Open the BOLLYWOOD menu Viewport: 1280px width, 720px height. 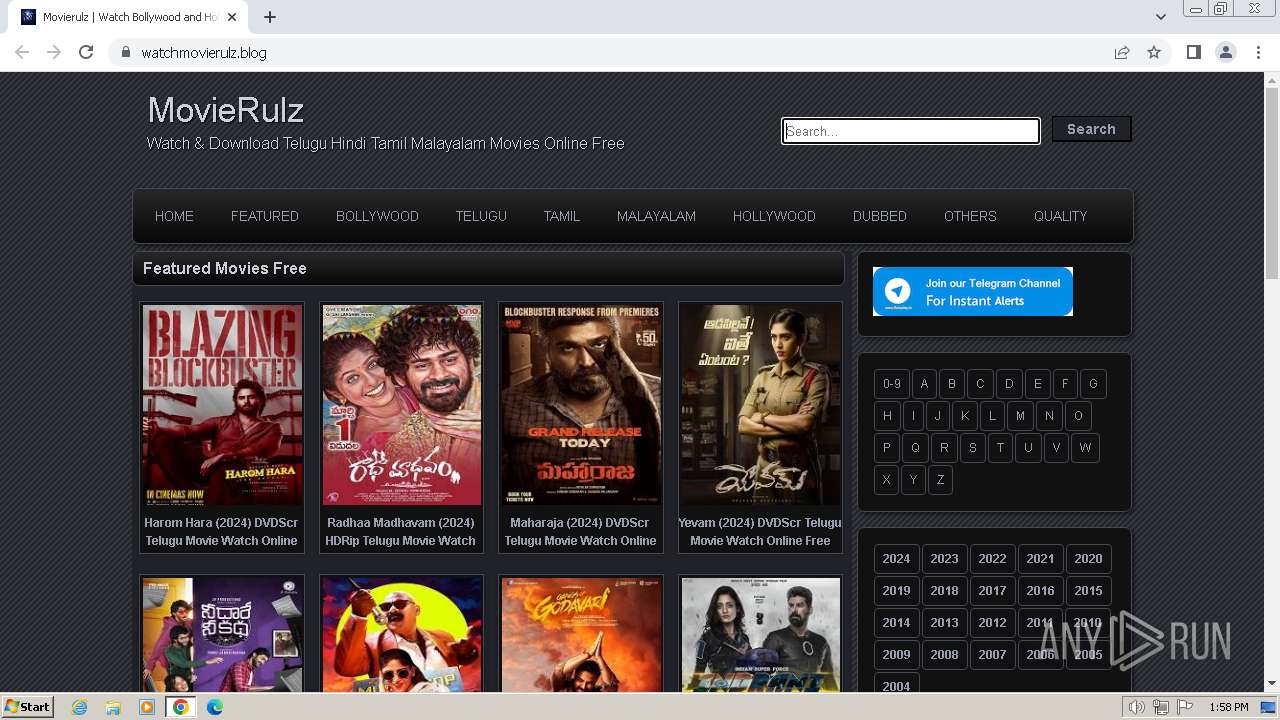377,216
